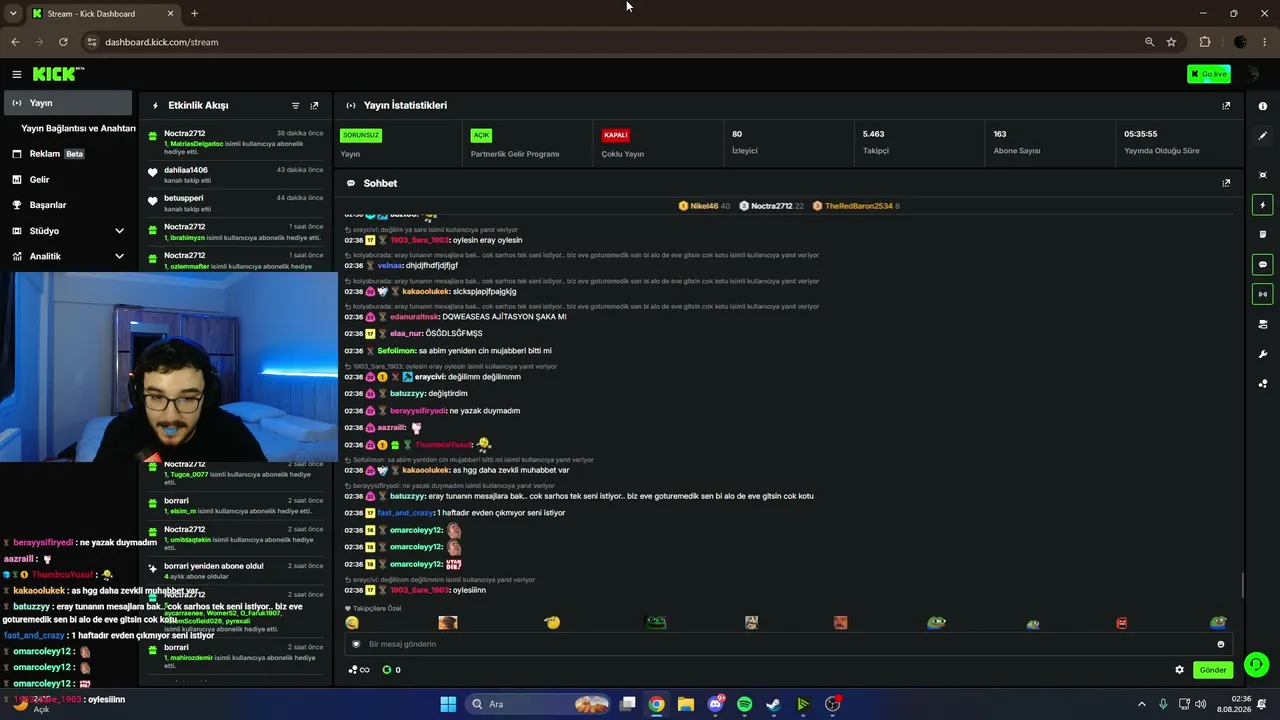
Task: Open the Windows Start menu
Action: coord(448,704)
